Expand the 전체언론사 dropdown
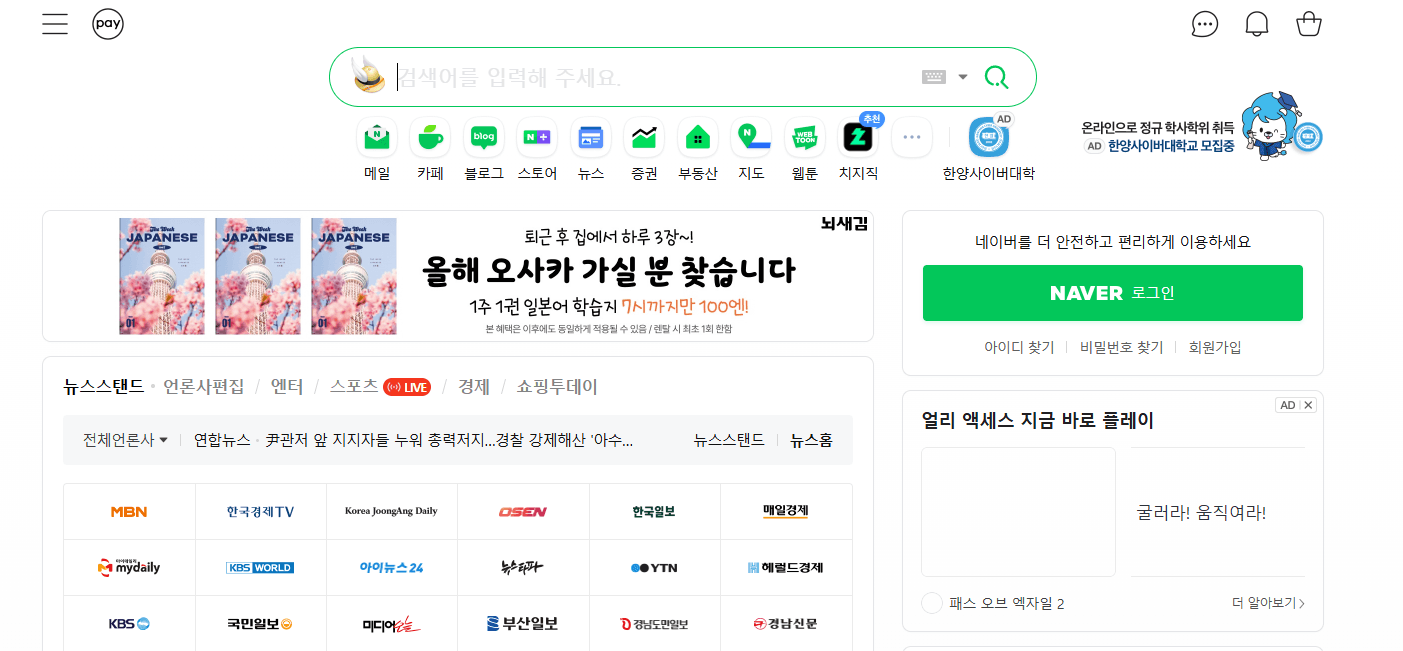 [125, 440]
